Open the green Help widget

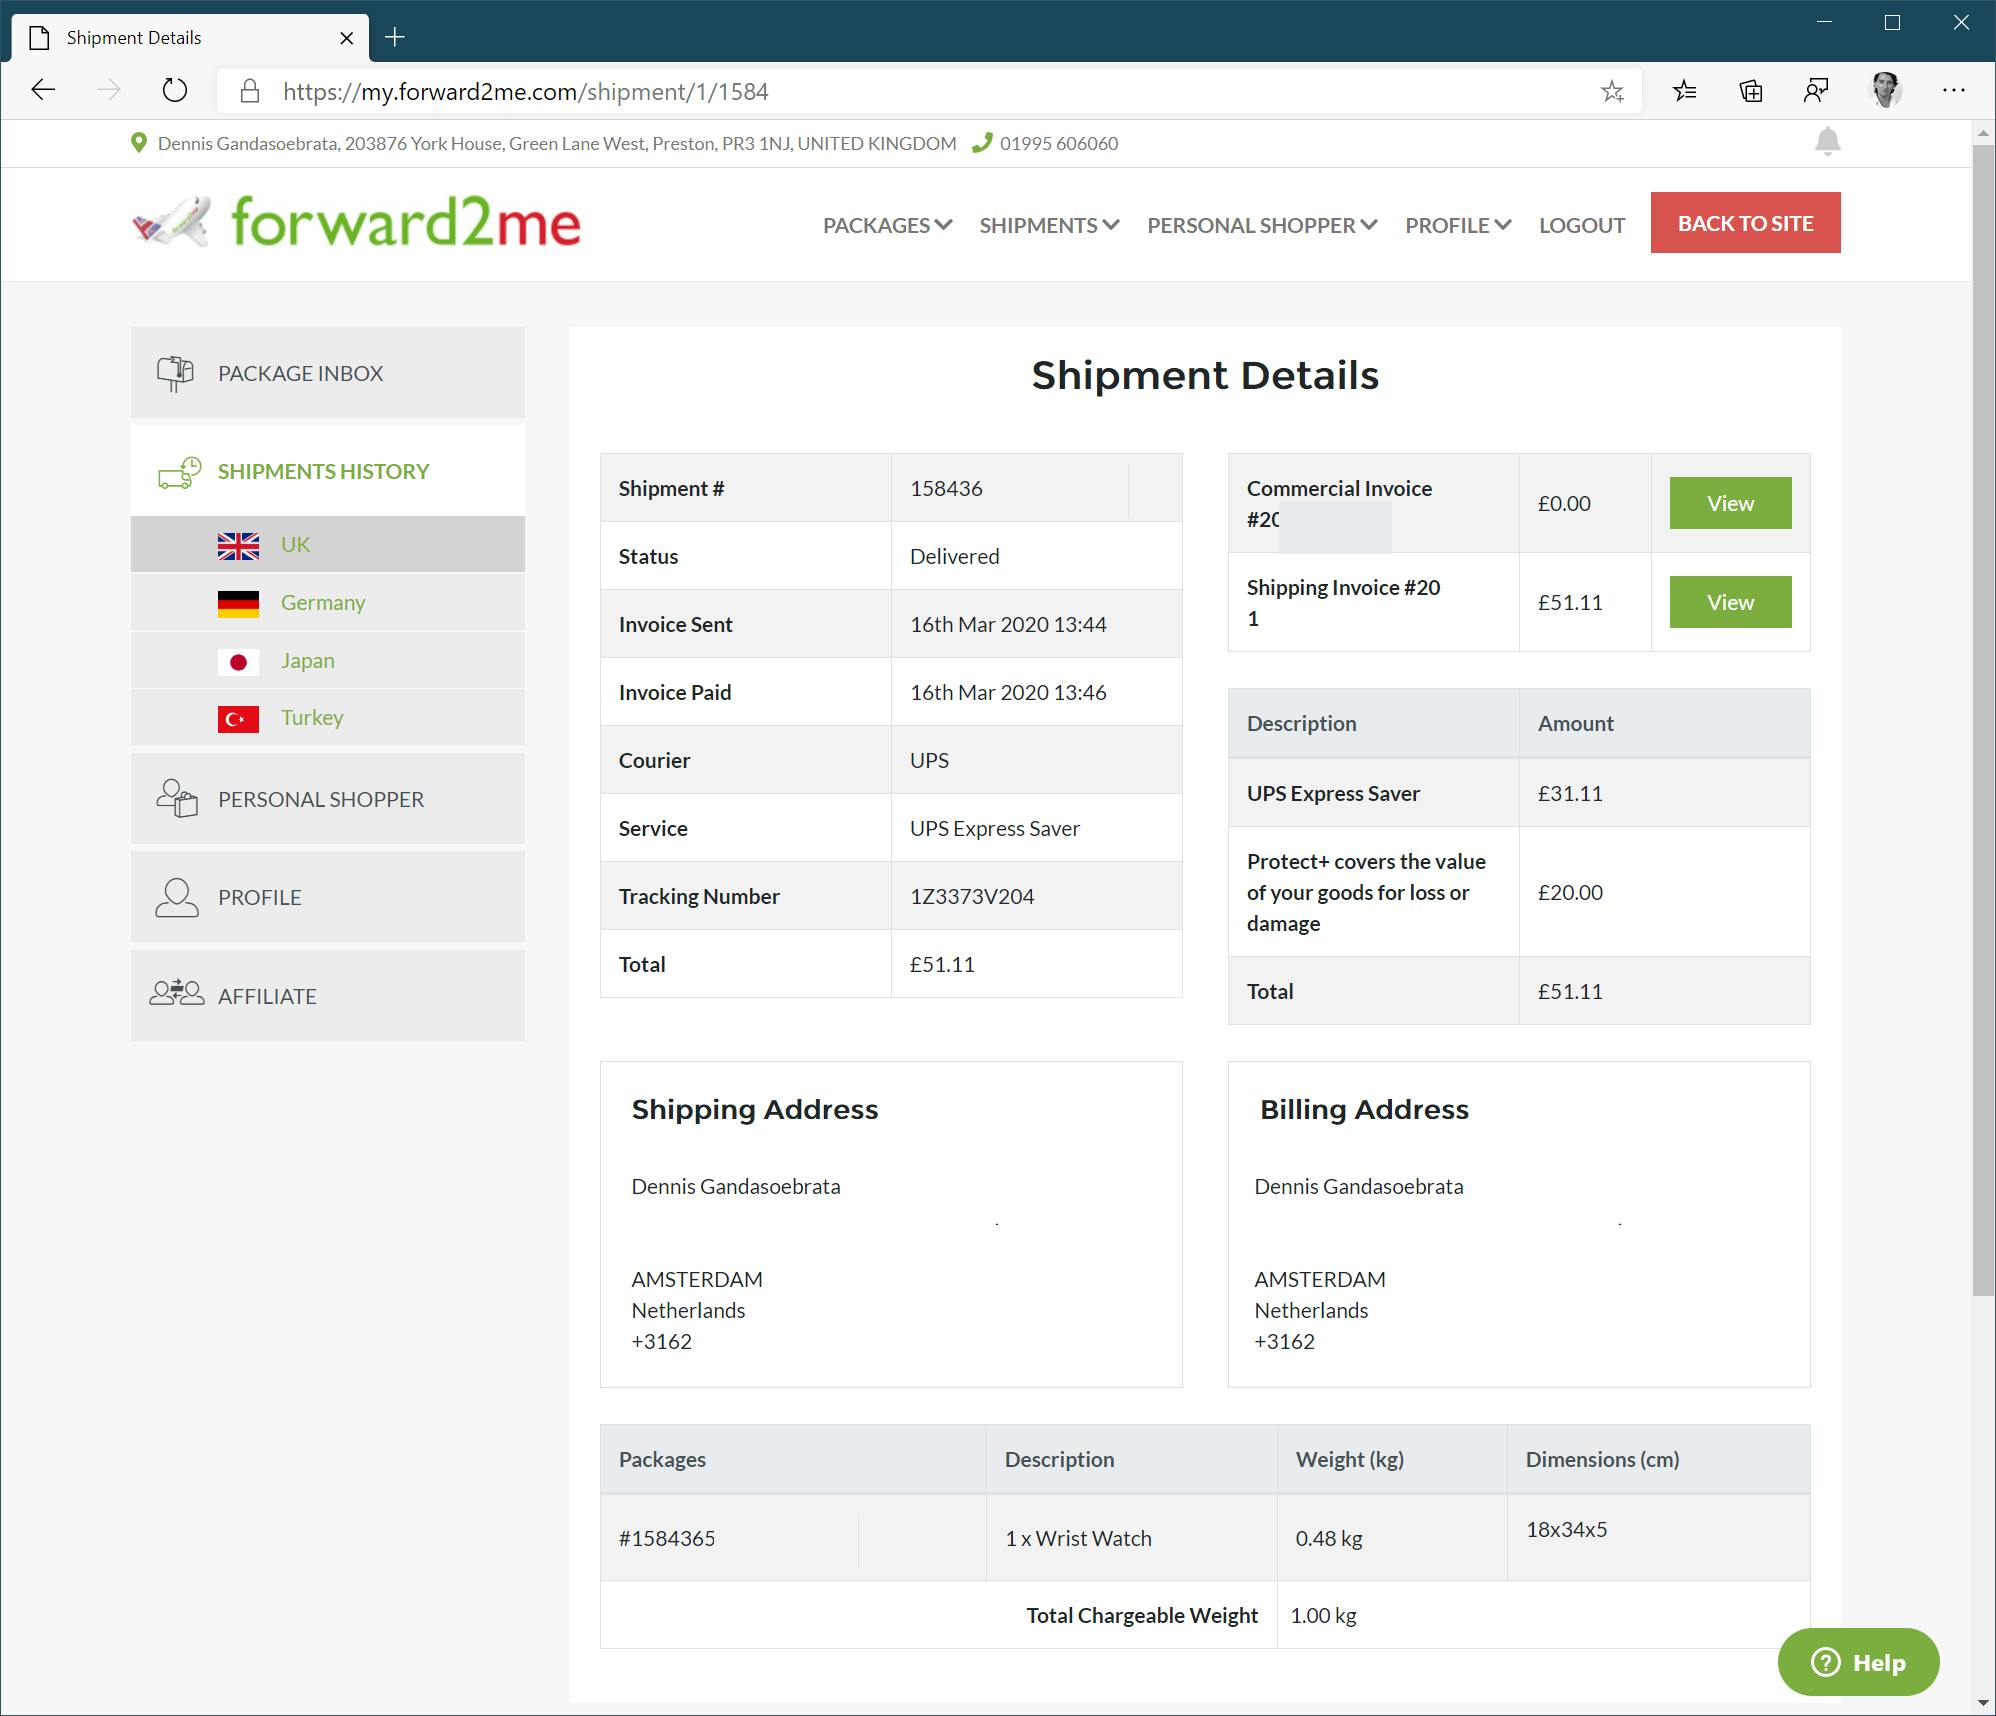pyautogui.click(x=1857, y=1662)
